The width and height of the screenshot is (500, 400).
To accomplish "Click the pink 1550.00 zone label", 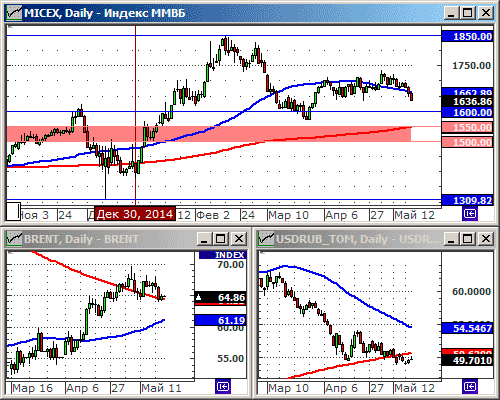I will click(x=467, y=127).
